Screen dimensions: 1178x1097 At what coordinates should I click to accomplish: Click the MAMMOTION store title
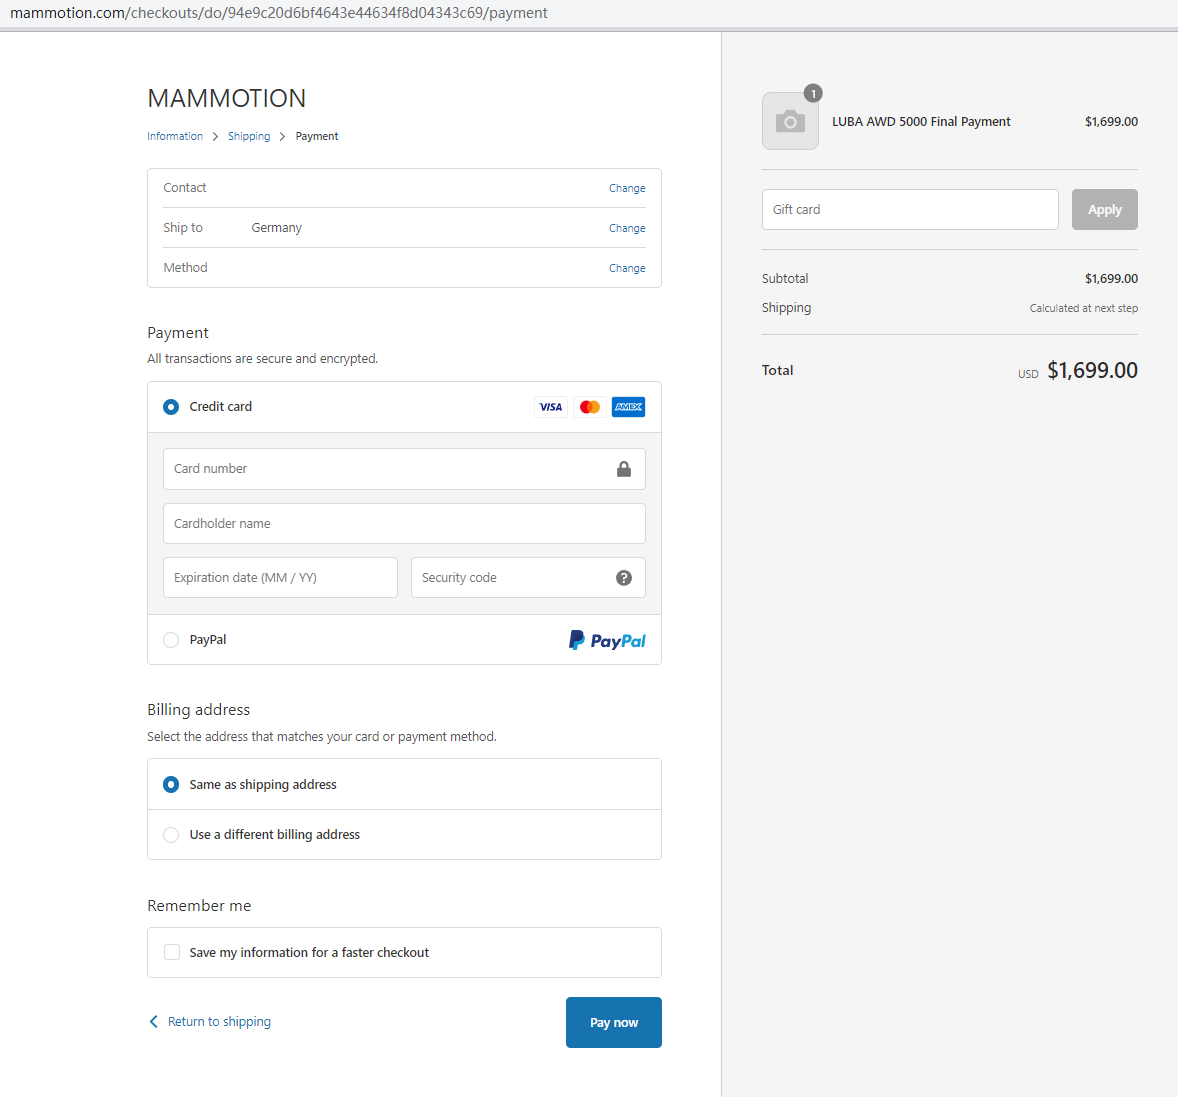[226, 98]
